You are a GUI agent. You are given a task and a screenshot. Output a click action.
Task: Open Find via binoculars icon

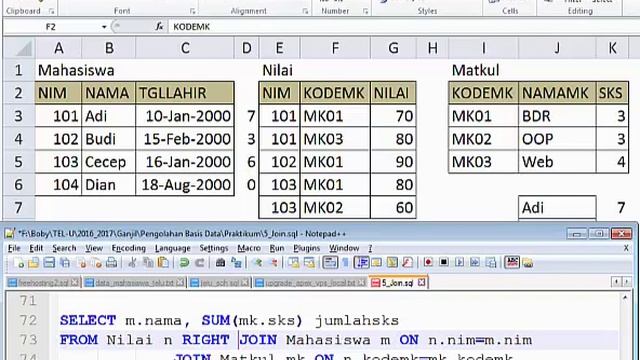pos(220,262)
